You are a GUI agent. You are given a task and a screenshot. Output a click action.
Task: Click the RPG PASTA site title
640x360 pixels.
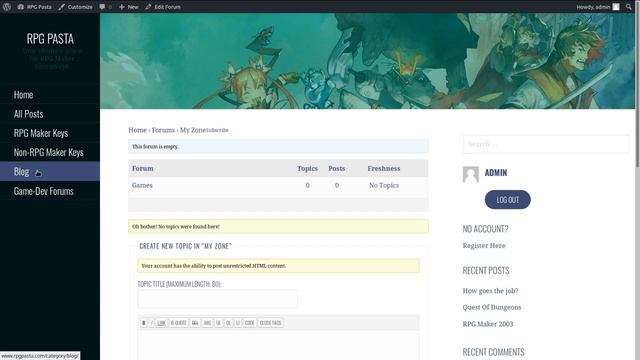coord(50,39)
